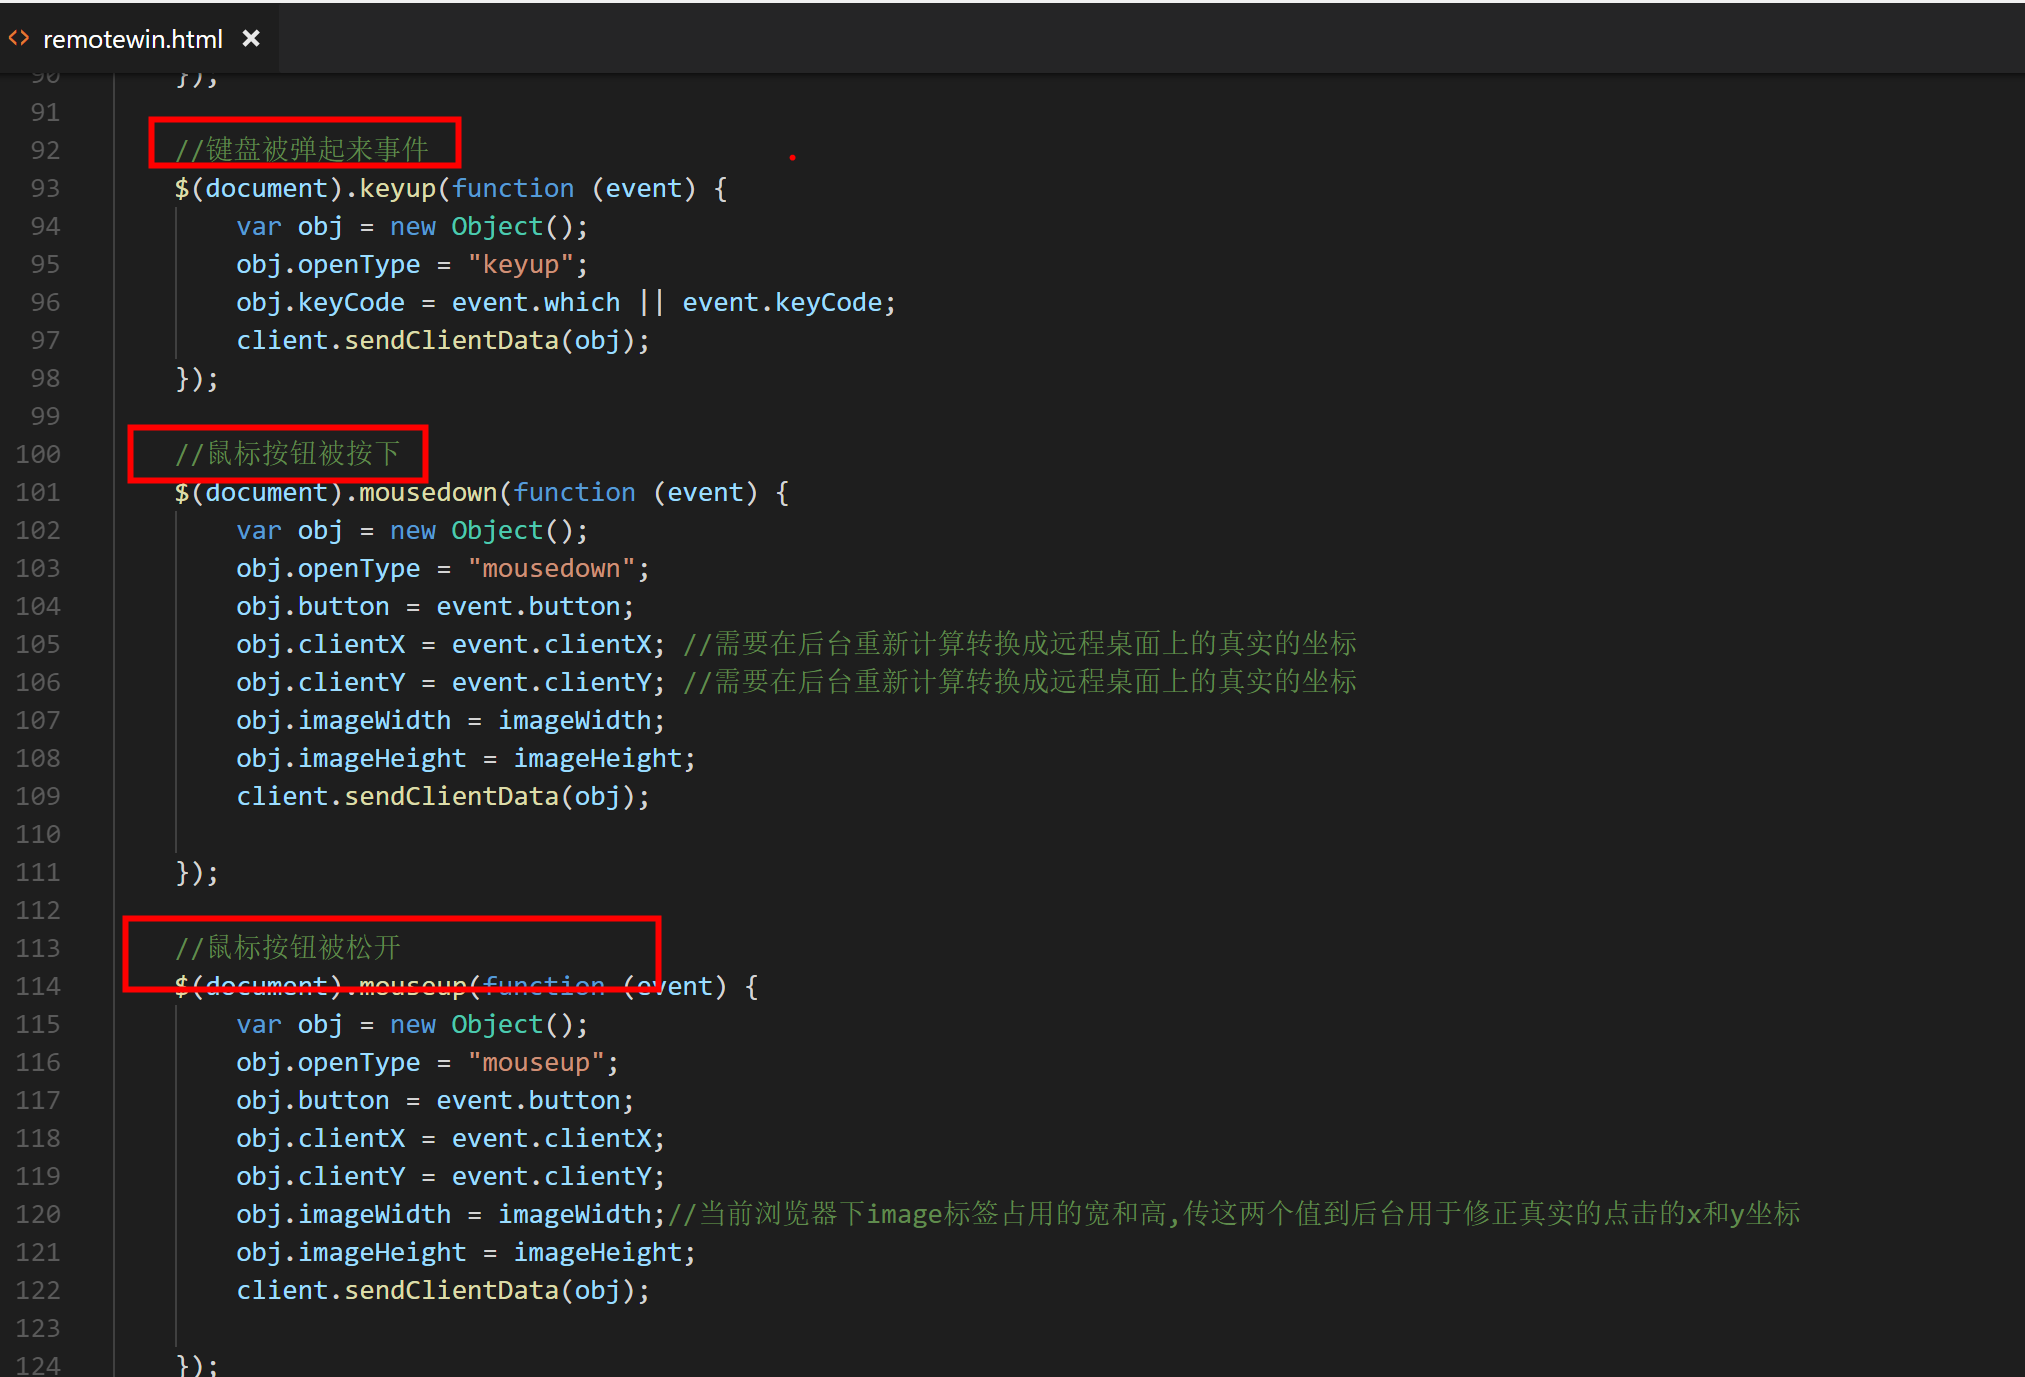
Task: Click event.clientY on line 119
Action: (x=551, y=1176)
